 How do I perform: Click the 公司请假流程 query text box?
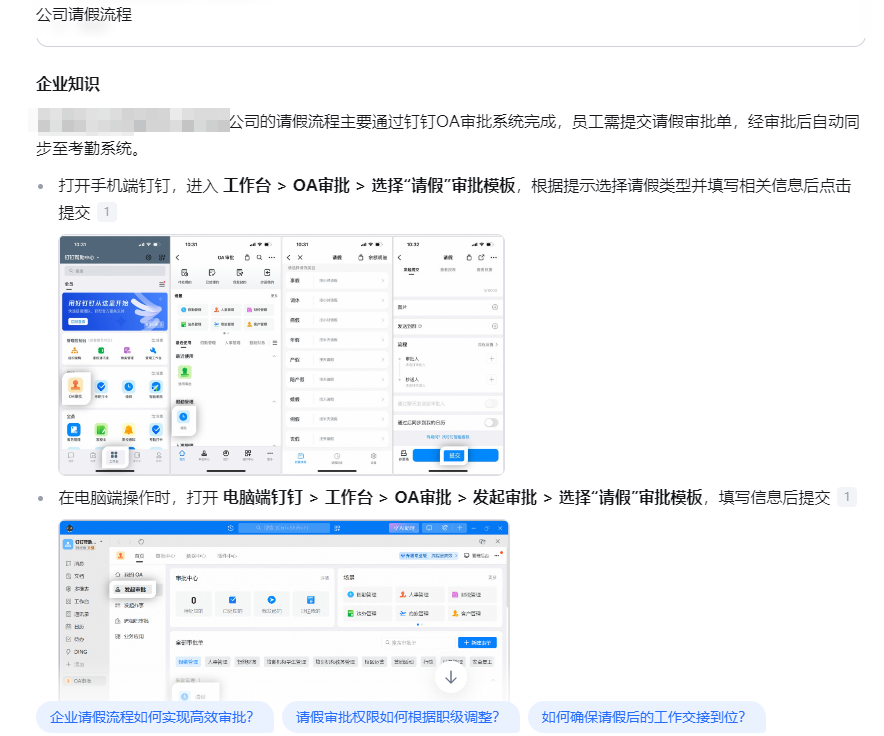coord(450,18)
